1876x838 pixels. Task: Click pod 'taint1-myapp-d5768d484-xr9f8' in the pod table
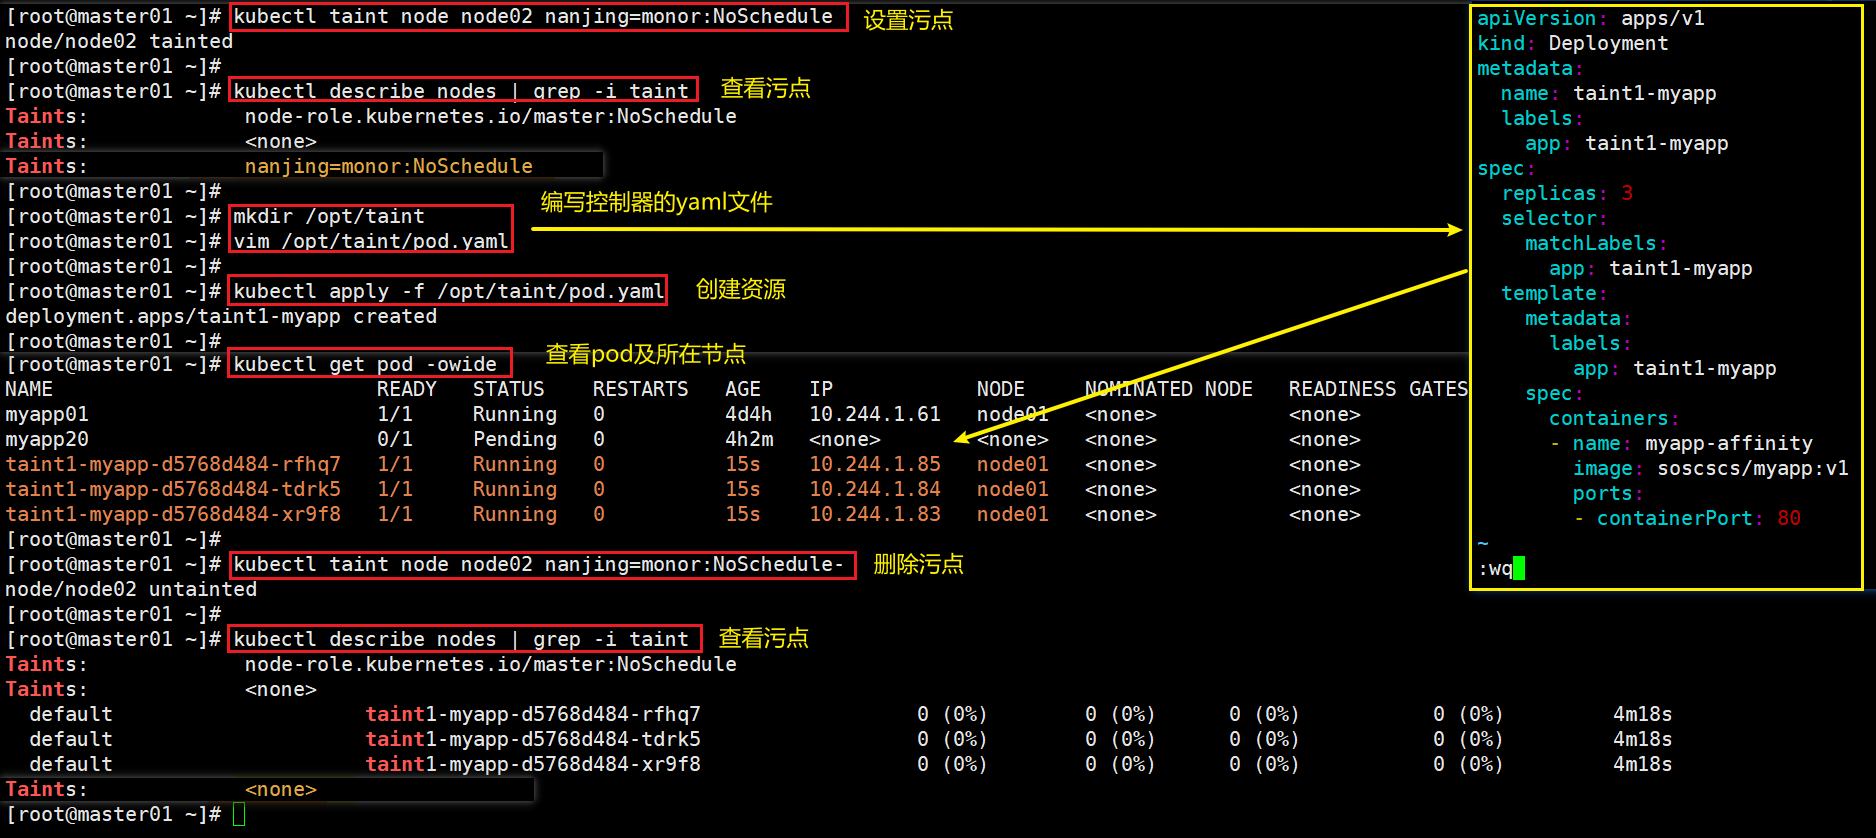(173, 514)
